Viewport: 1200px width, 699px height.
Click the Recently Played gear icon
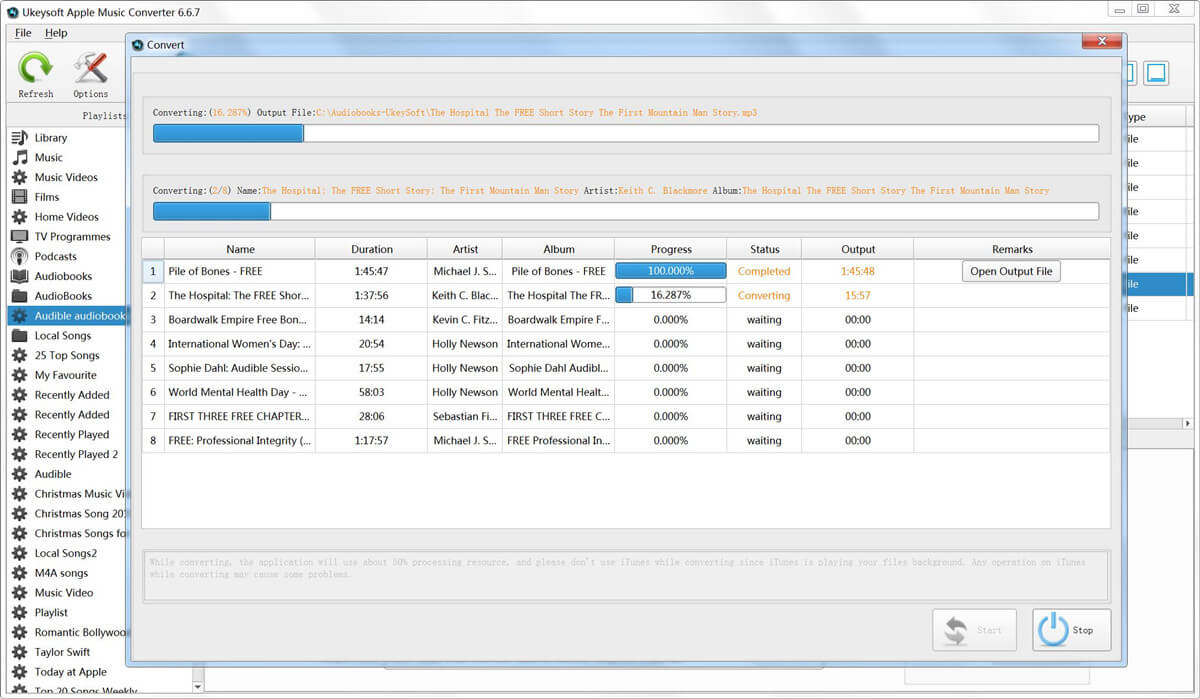click(19, 435)
